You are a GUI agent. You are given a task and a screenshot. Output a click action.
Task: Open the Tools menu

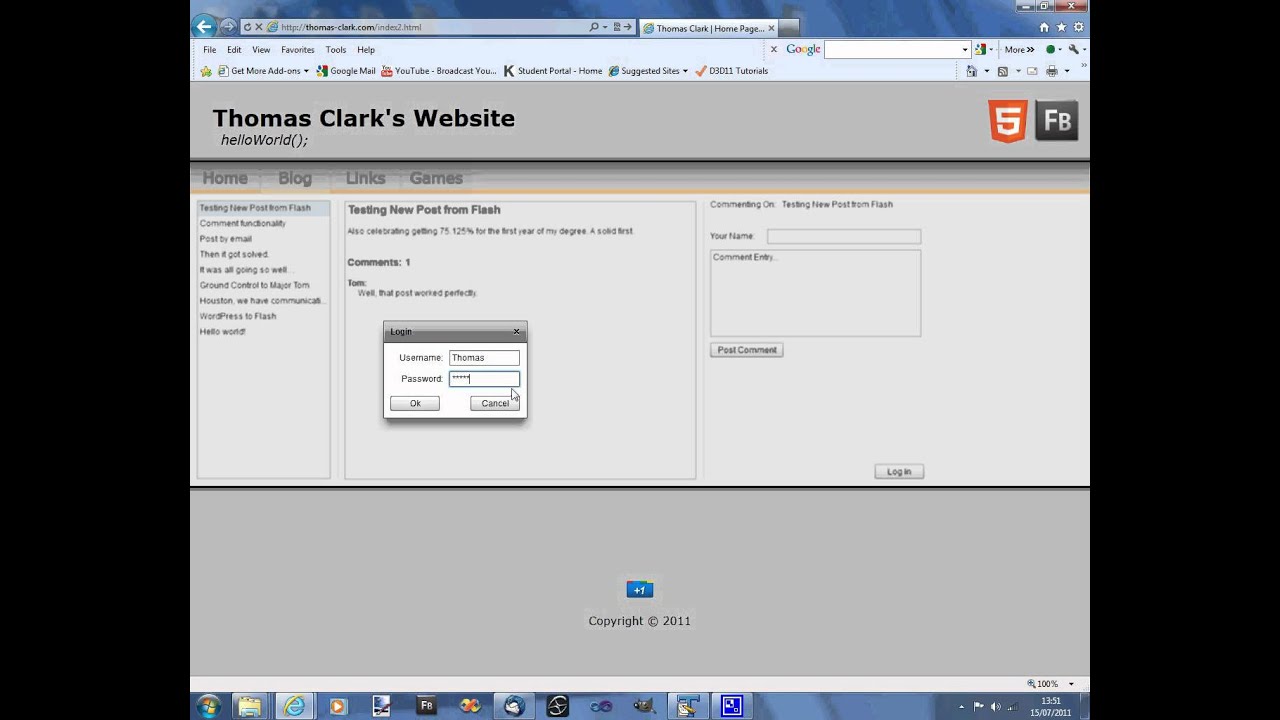point(336,50)
